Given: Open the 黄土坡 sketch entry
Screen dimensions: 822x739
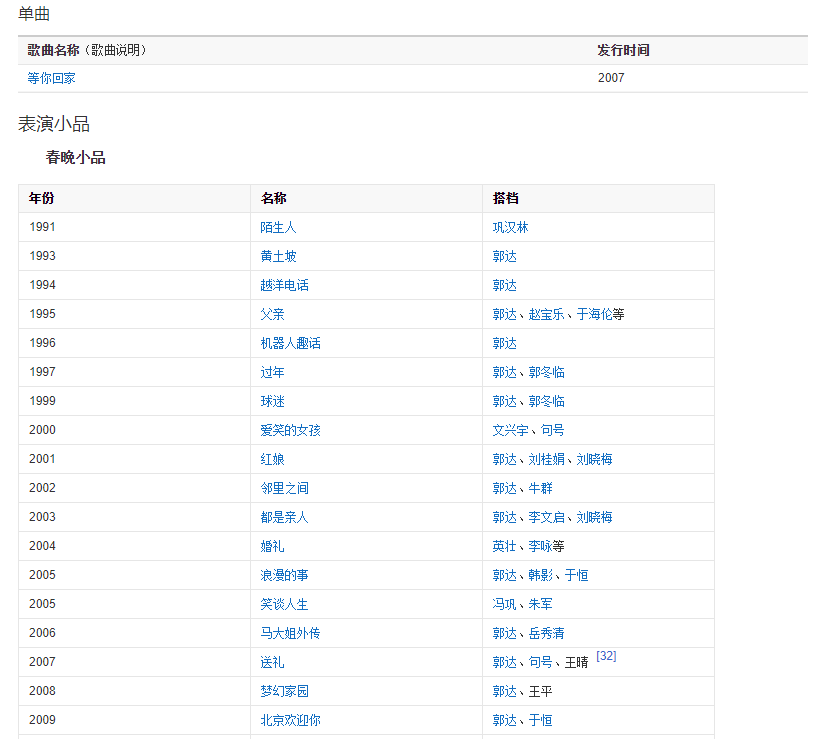Looking at the screenshot, I should [x=278, y=256].
